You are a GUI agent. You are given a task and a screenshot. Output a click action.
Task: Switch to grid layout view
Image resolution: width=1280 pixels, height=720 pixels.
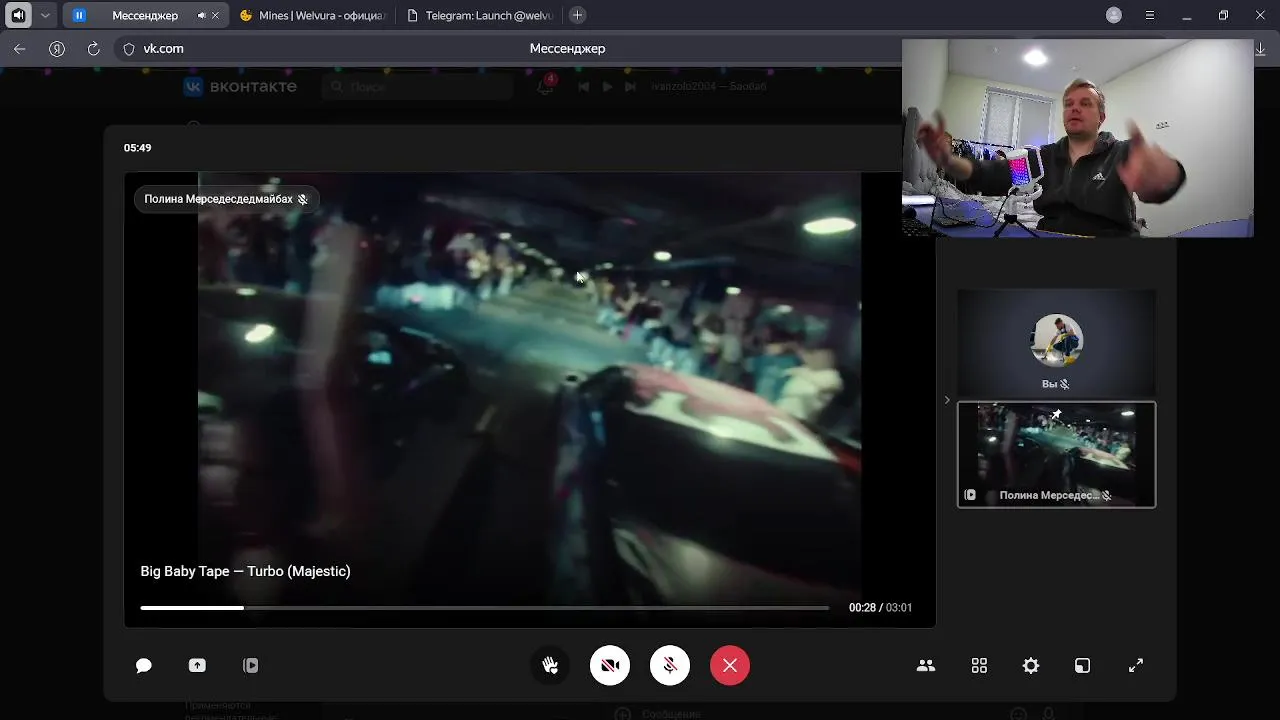click(979, 666)
